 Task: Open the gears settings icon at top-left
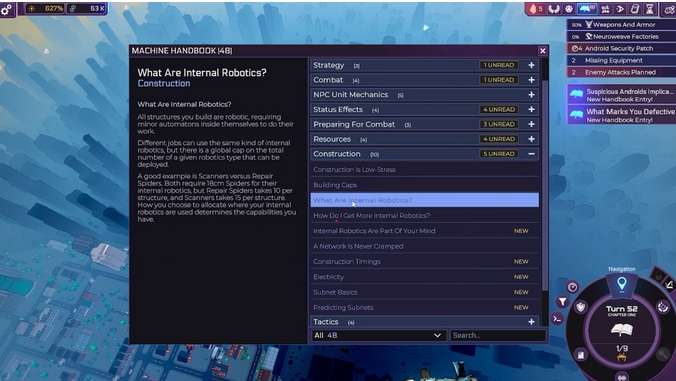click(x=7, y=9)
